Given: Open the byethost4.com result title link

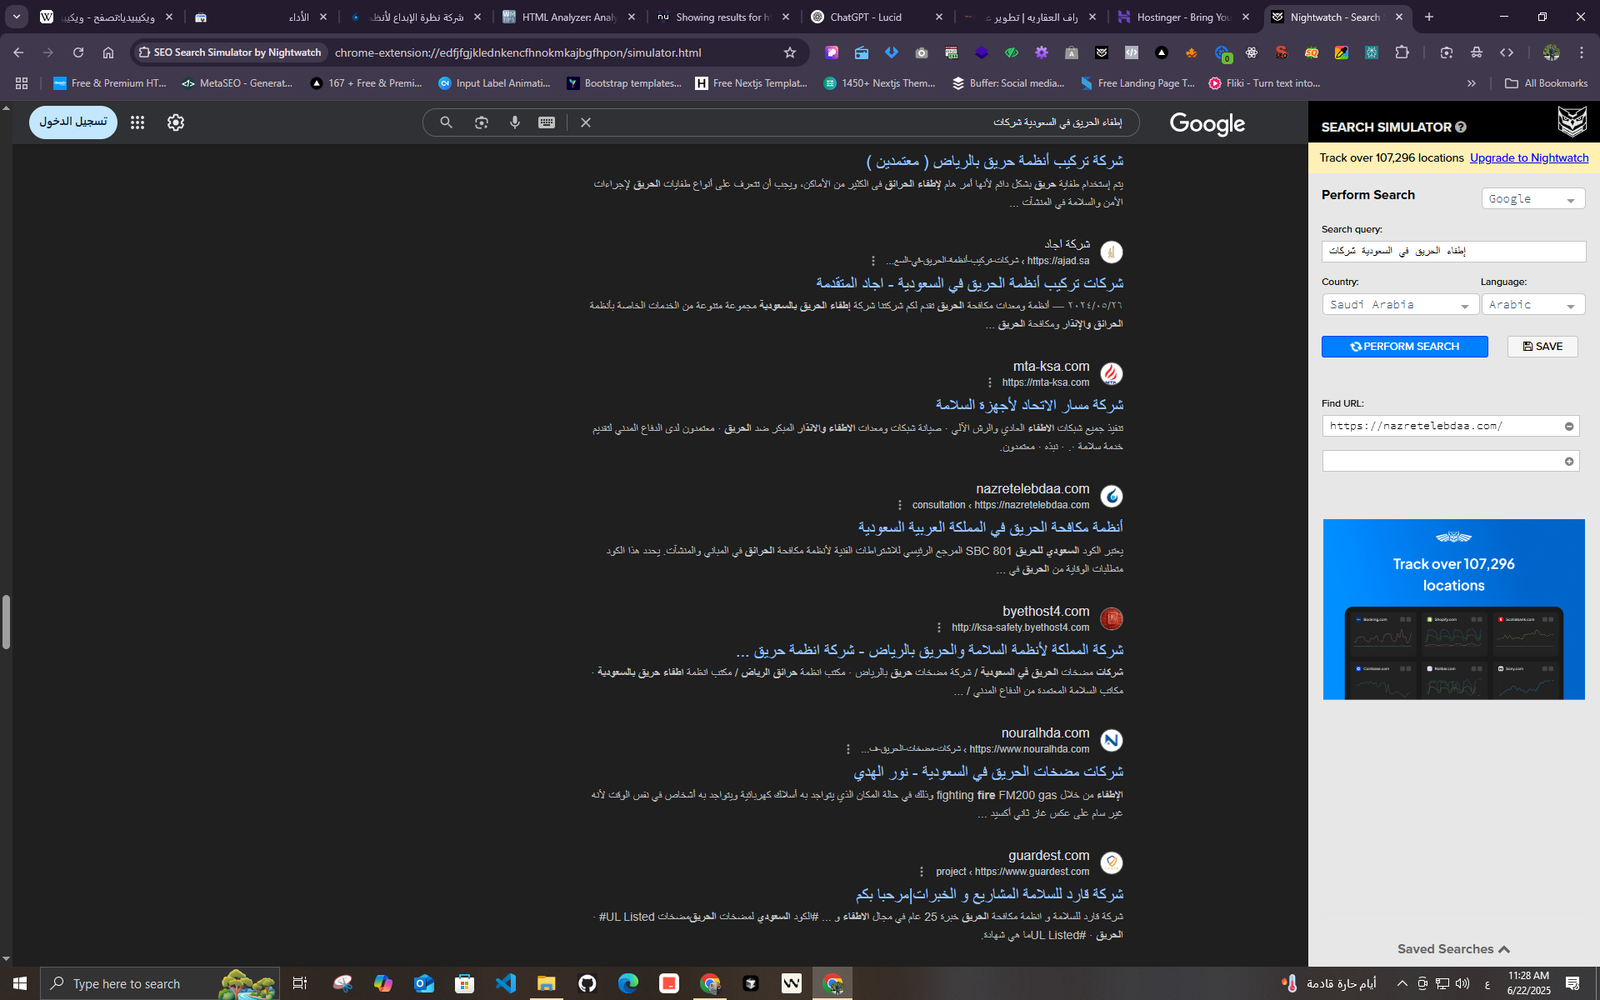Looking at the screenshot, I should point(929,650).
